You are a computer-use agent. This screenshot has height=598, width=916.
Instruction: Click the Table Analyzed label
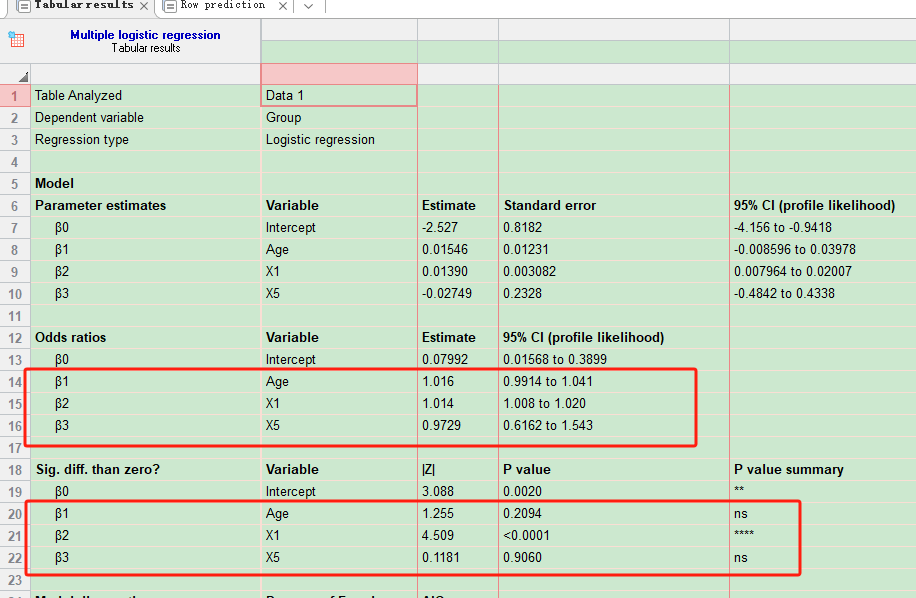78,96
